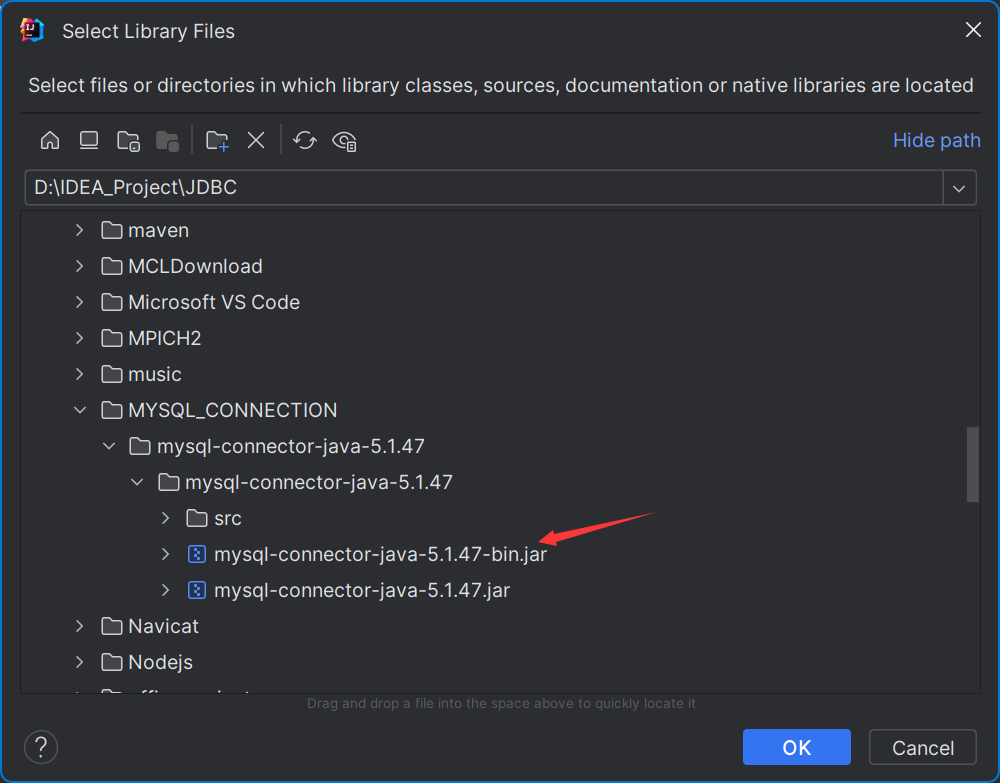Create a new folder with toolbar icon
This screenshot has height=783, width=1000.
(217, 141)
